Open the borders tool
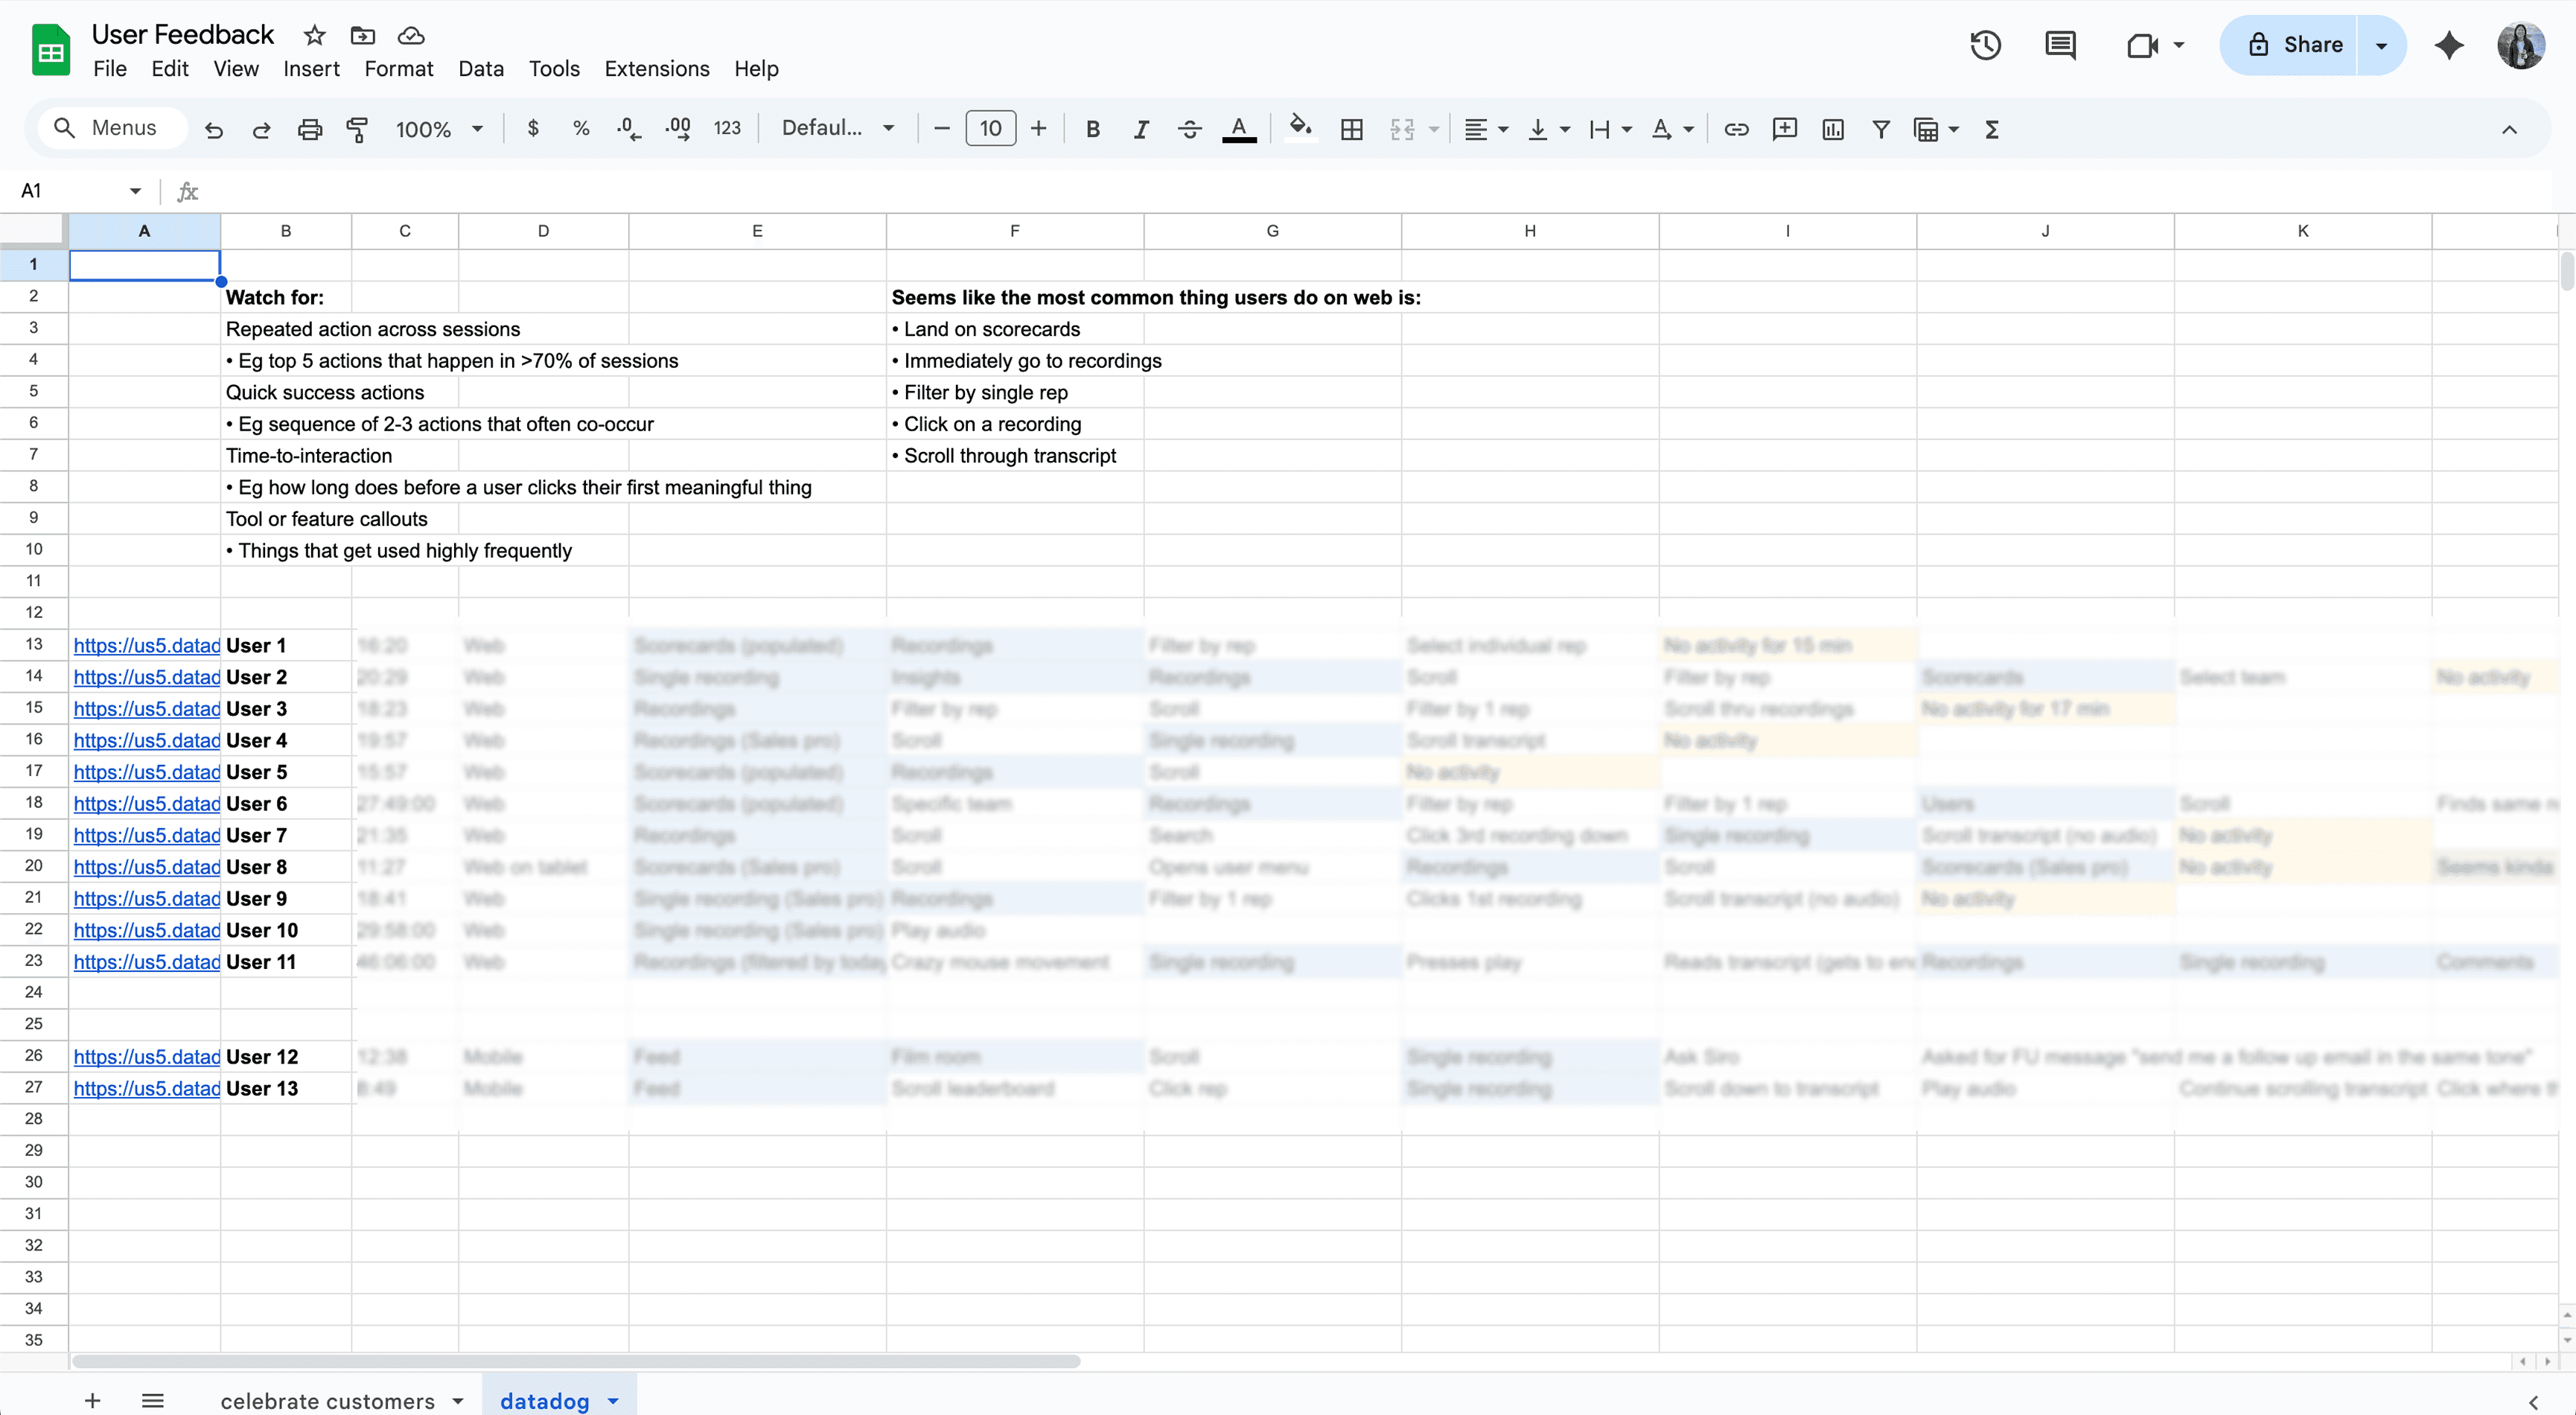The height and width of the screenshot is (1415, 2576). (x=1351, y=129)
